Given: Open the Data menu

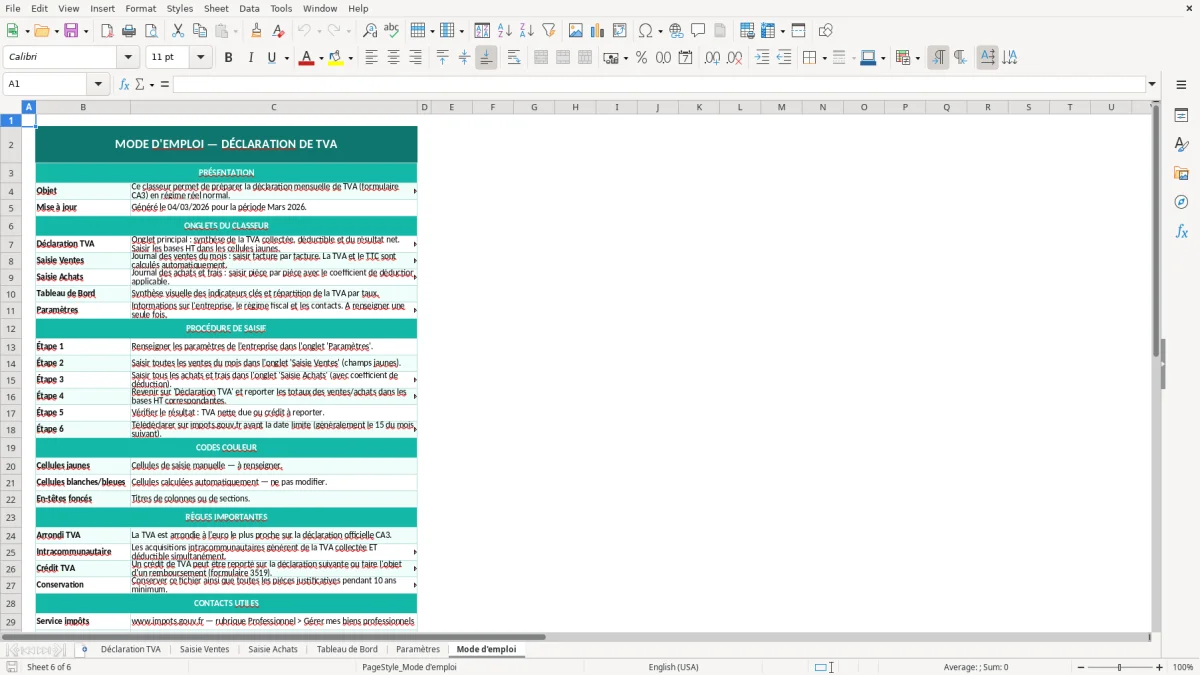Looking at the screenshot, I should pyautogui.click(x=249, y=8).
